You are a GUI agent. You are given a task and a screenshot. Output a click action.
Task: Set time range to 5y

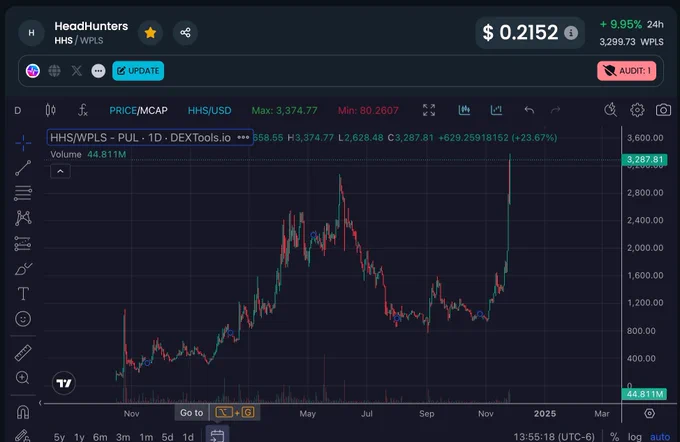click(x=59, y=436)
